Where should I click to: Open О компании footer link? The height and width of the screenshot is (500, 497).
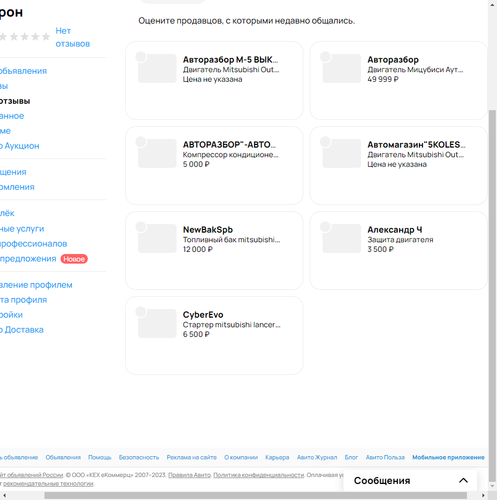(x=241, y=457)
